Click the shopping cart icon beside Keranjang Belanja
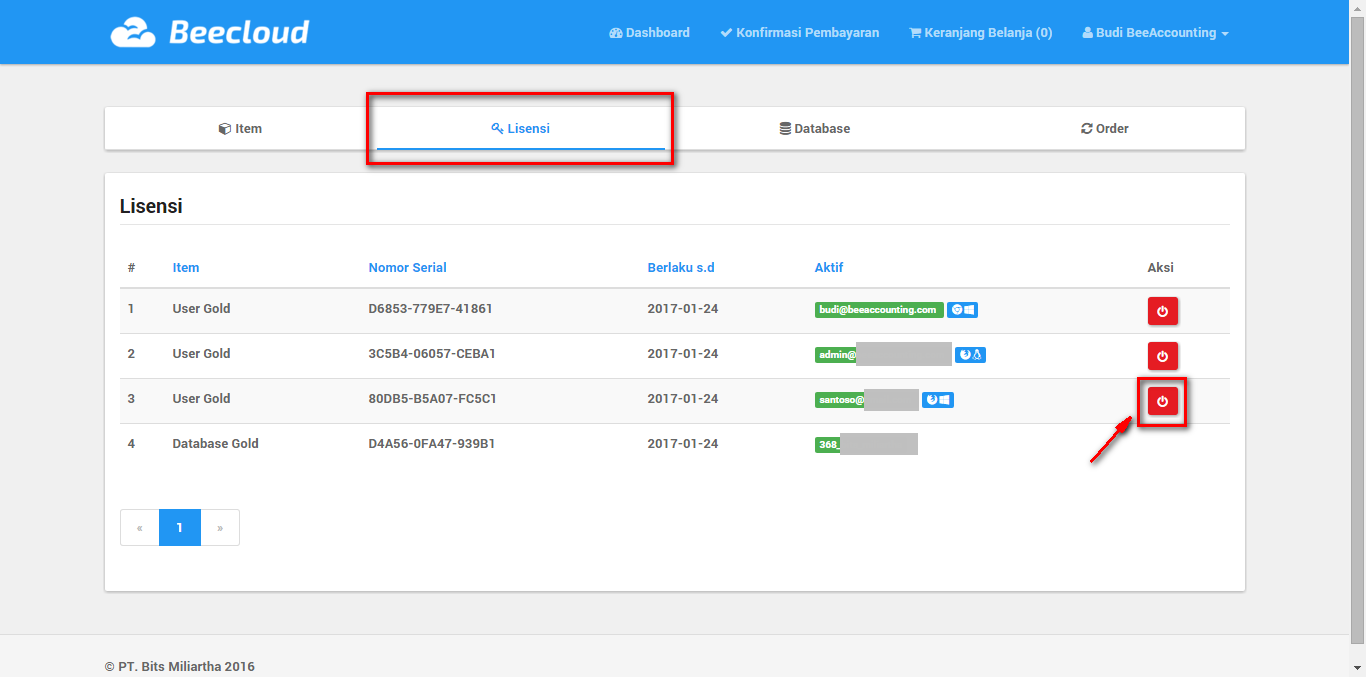Viewport: 1366px width, 677px height. click(915, 32)
